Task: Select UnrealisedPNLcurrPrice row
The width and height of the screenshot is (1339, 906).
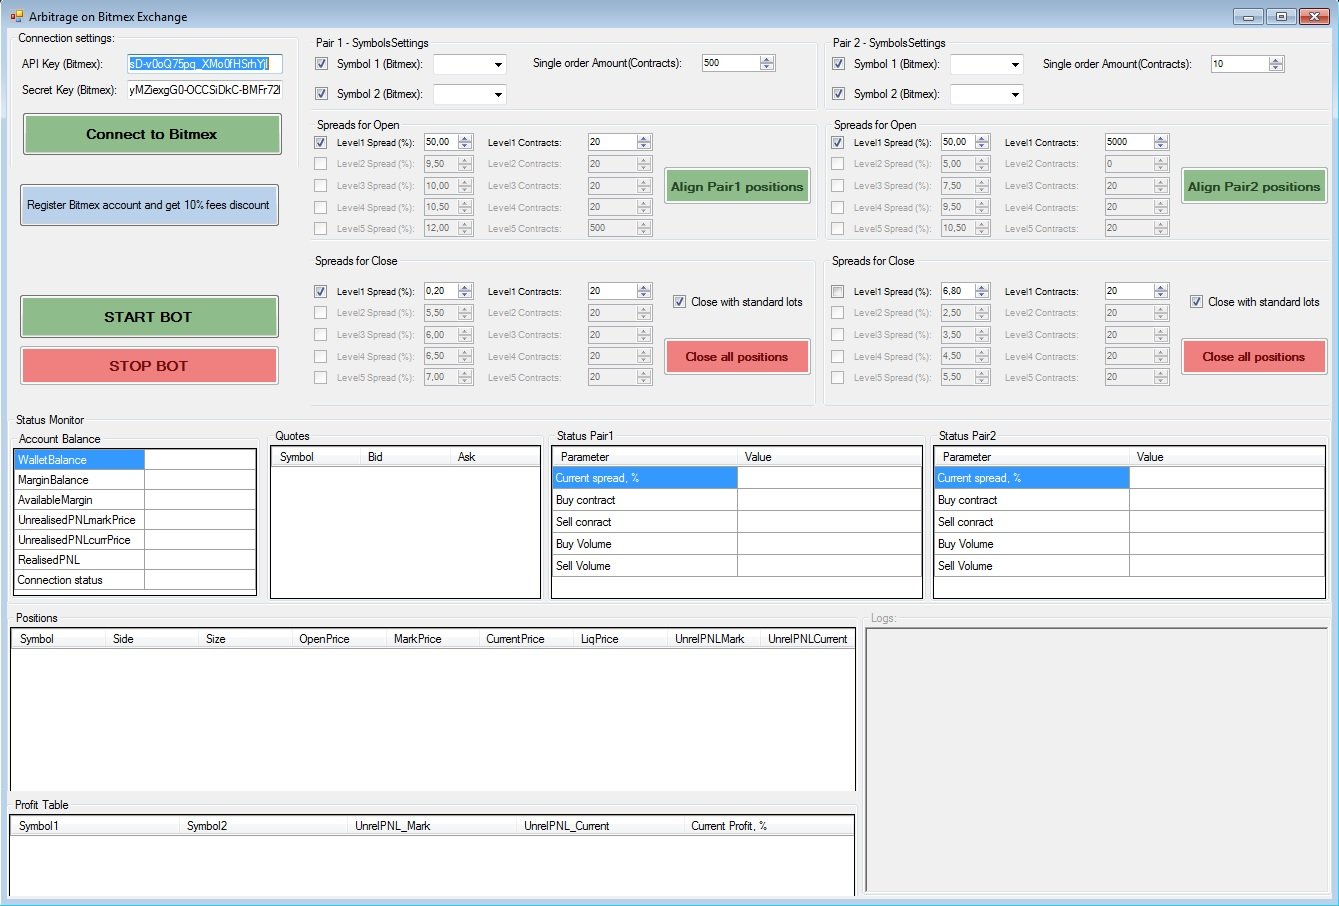Action: coord(135,540)
